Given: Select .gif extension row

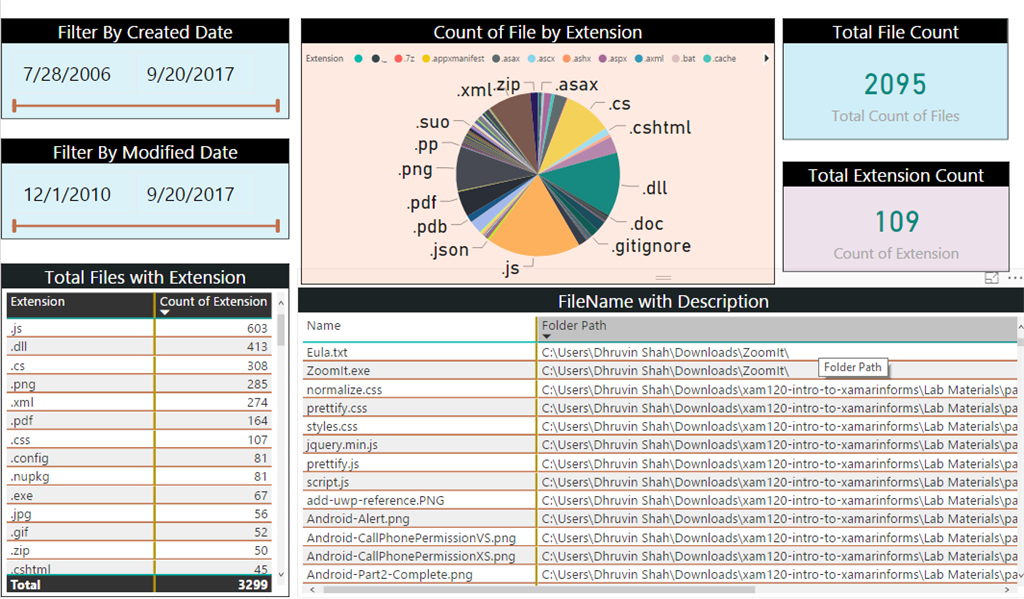Looking at the screenshot, I should [x=139, y=532].
